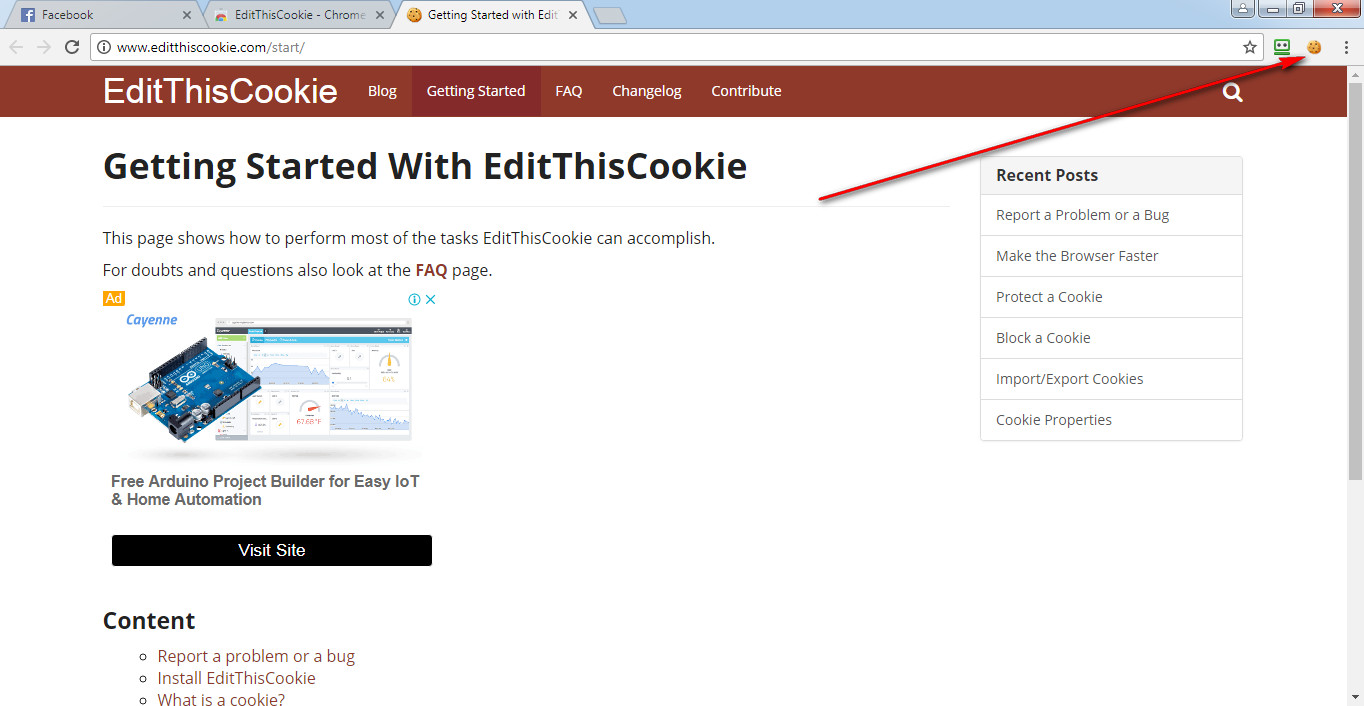The image size is (1364, 706).
Task: Click the Content heading
Action: [x=149, y=621]
